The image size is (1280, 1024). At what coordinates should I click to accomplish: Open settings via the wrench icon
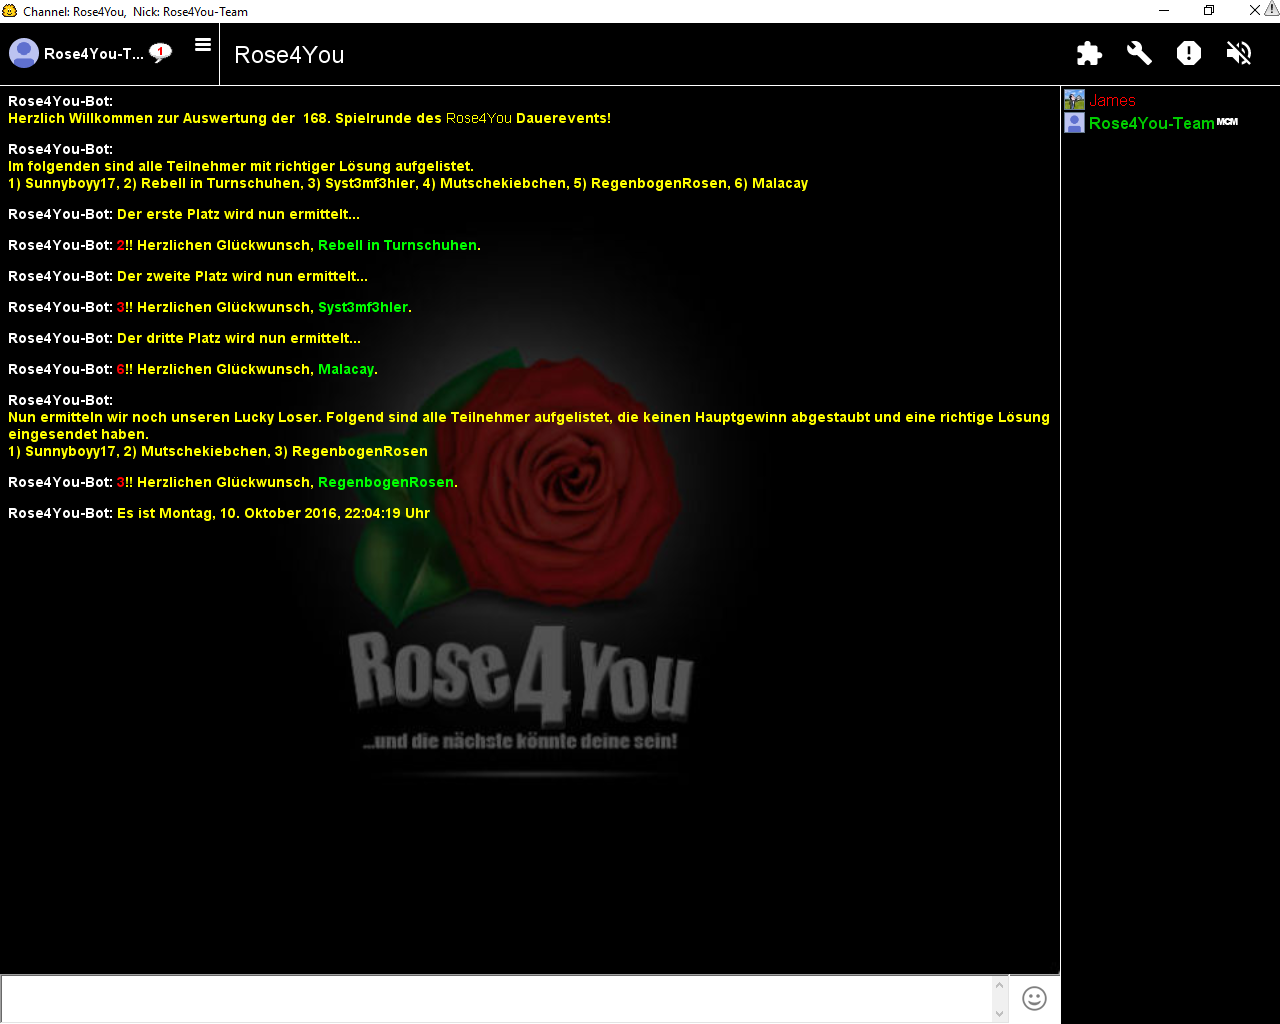[x=1139, y=54]
